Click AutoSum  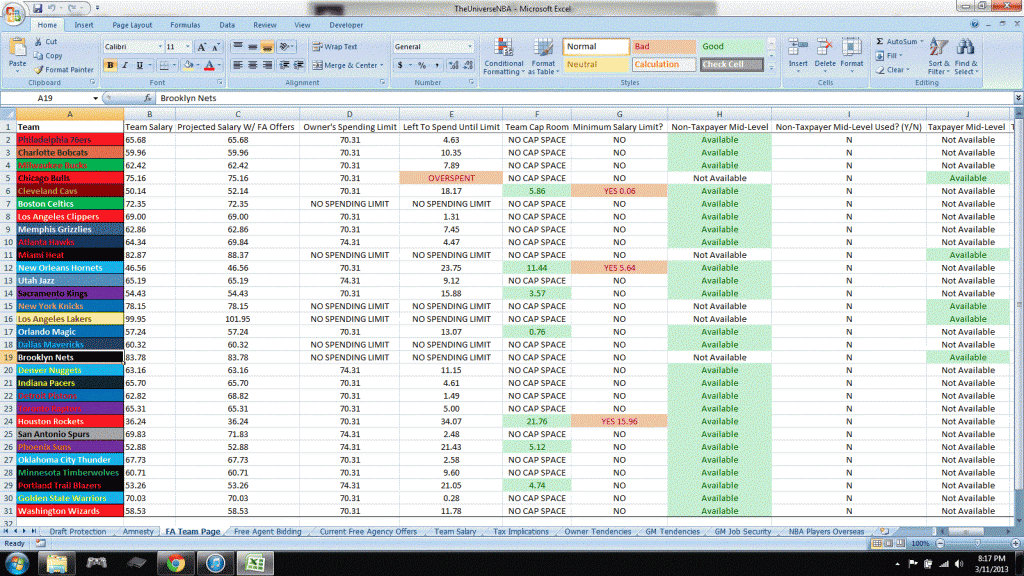coord(900,42)
